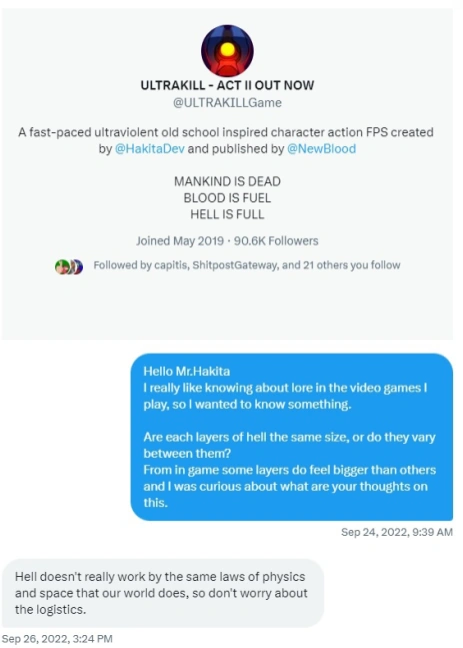The image size is (463, 648).
Task: Click the leftmost green mutual follower avatar
Action: 62,267
